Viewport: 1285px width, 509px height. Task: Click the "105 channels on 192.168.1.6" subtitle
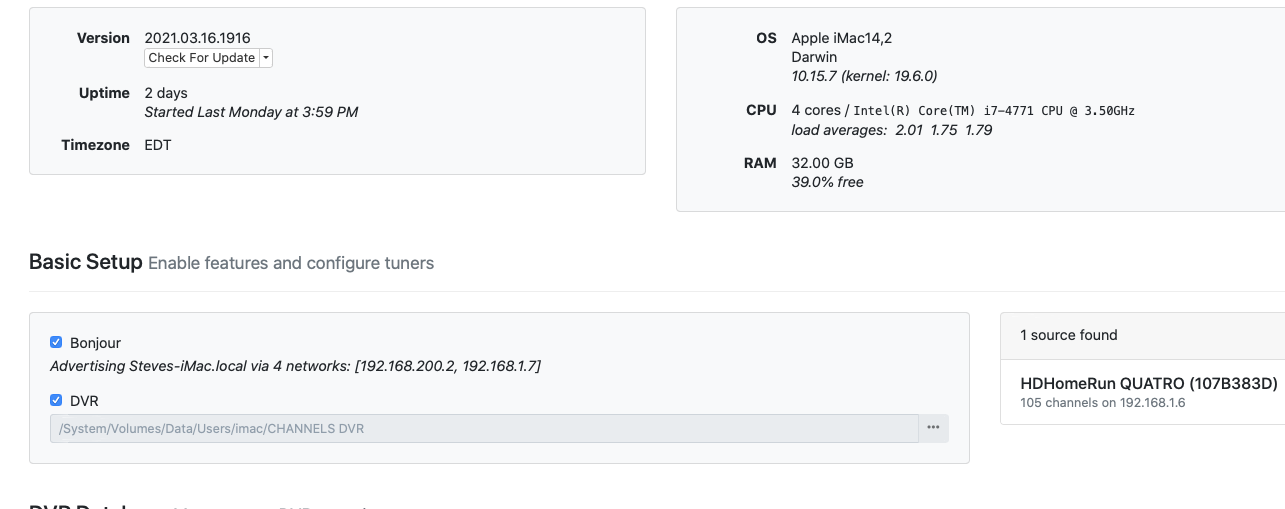[x=1102, y=403]
